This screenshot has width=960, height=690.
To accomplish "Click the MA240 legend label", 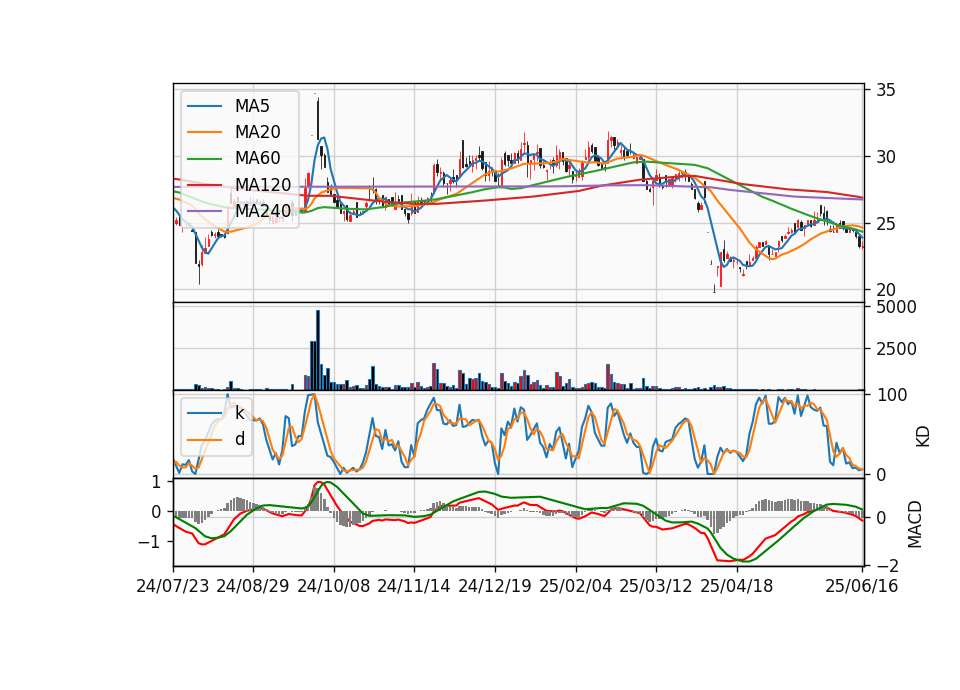I will coord(263,211).
